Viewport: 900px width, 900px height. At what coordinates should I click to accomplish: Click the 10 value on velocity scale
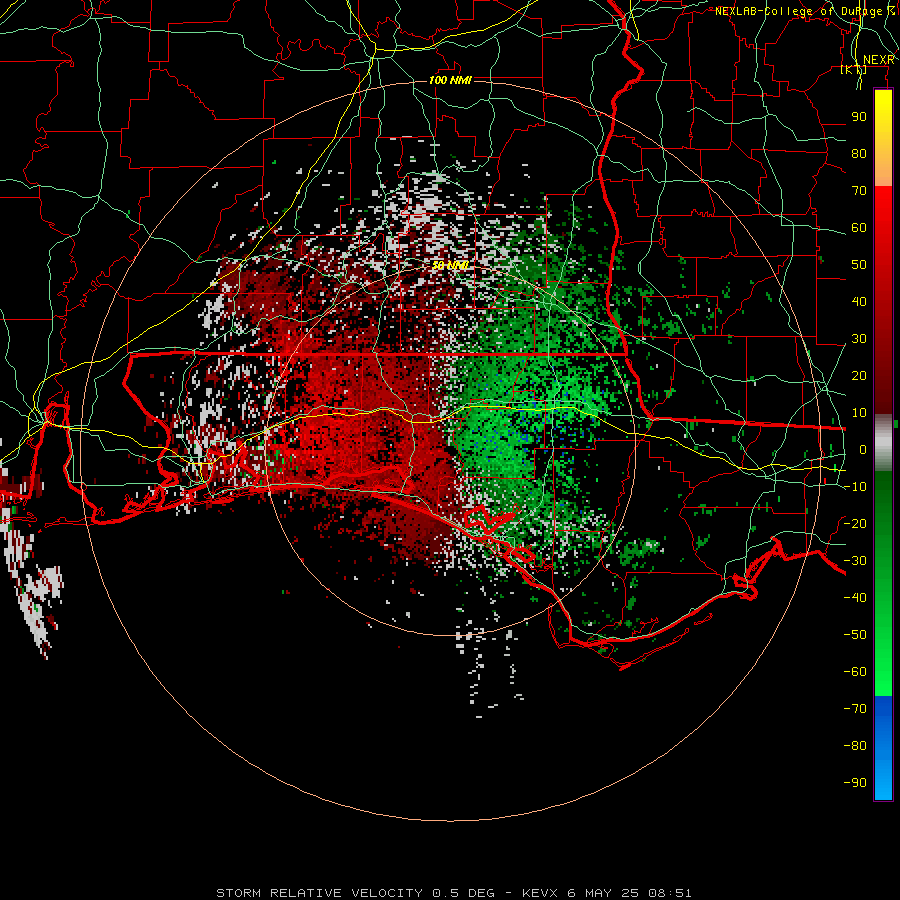click(859, 413)
